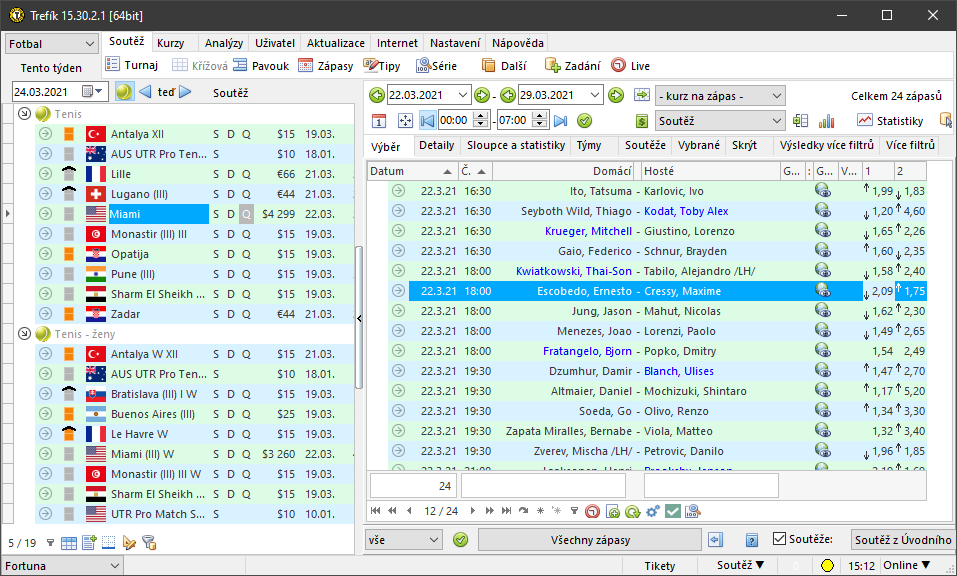Screen dimensions: 957x576
Task: Open the Live matches icon
Action: [x=618, y=66]
